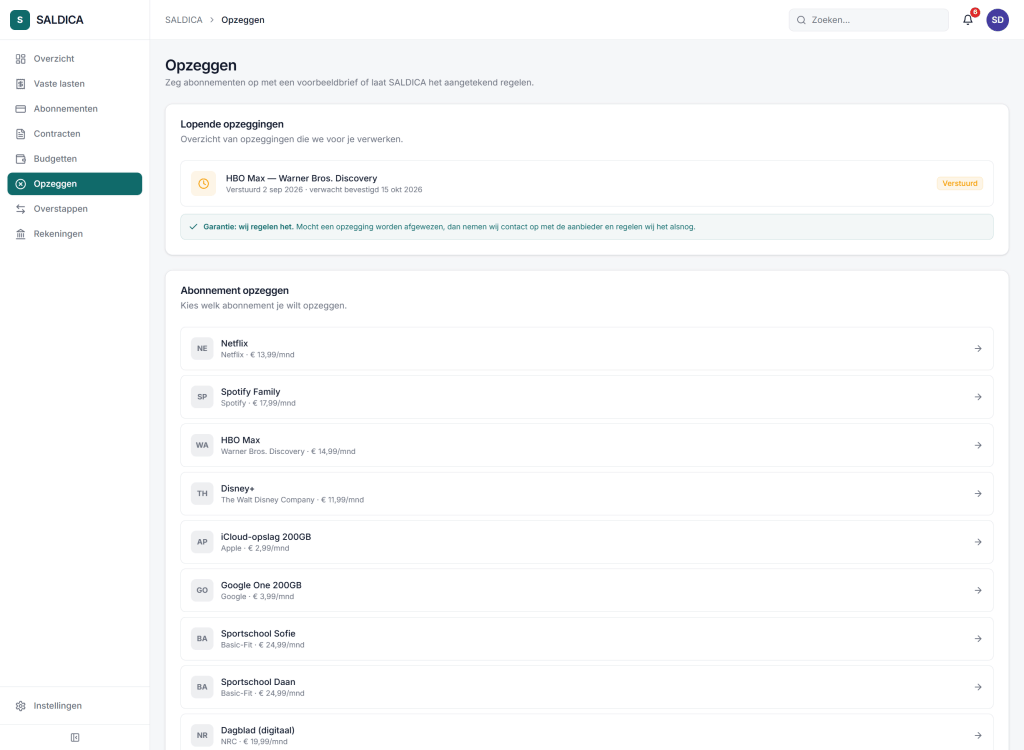Click the clock icon for HBO Max cancellation
Screen dimensions: 1024x750
[203, 184]
